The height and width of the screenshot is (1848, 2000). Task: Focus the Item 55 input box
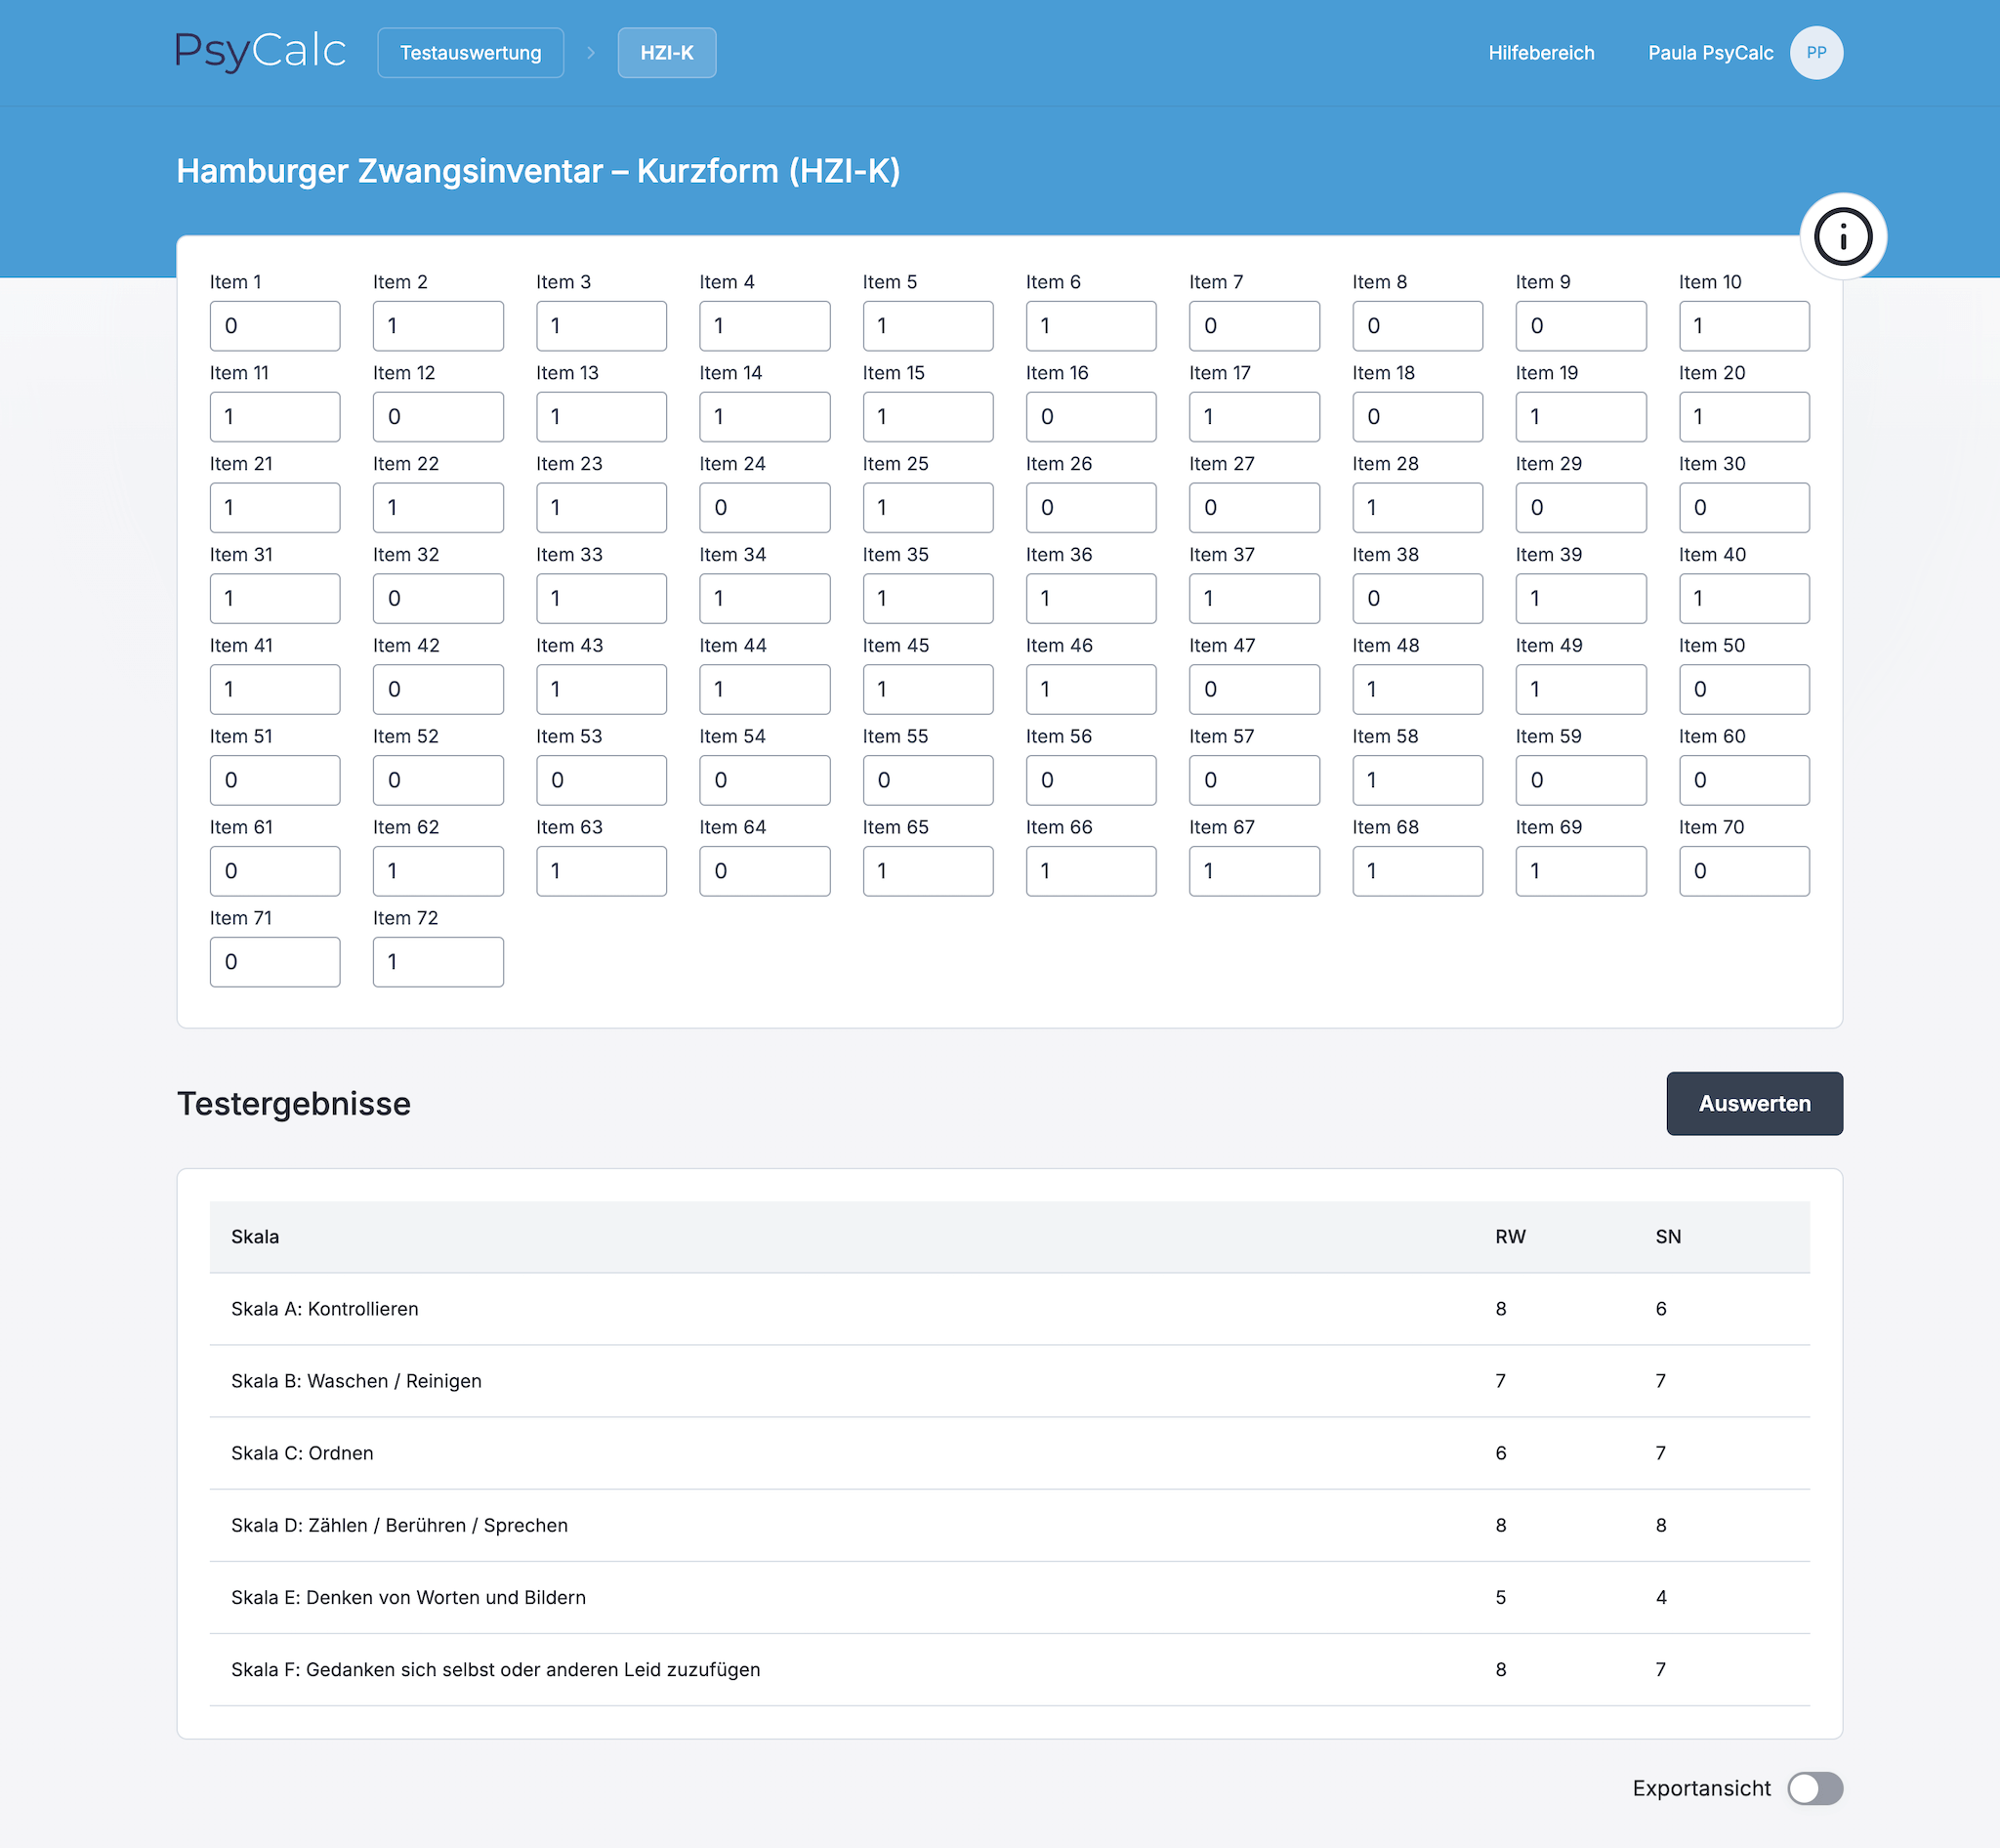927,780
